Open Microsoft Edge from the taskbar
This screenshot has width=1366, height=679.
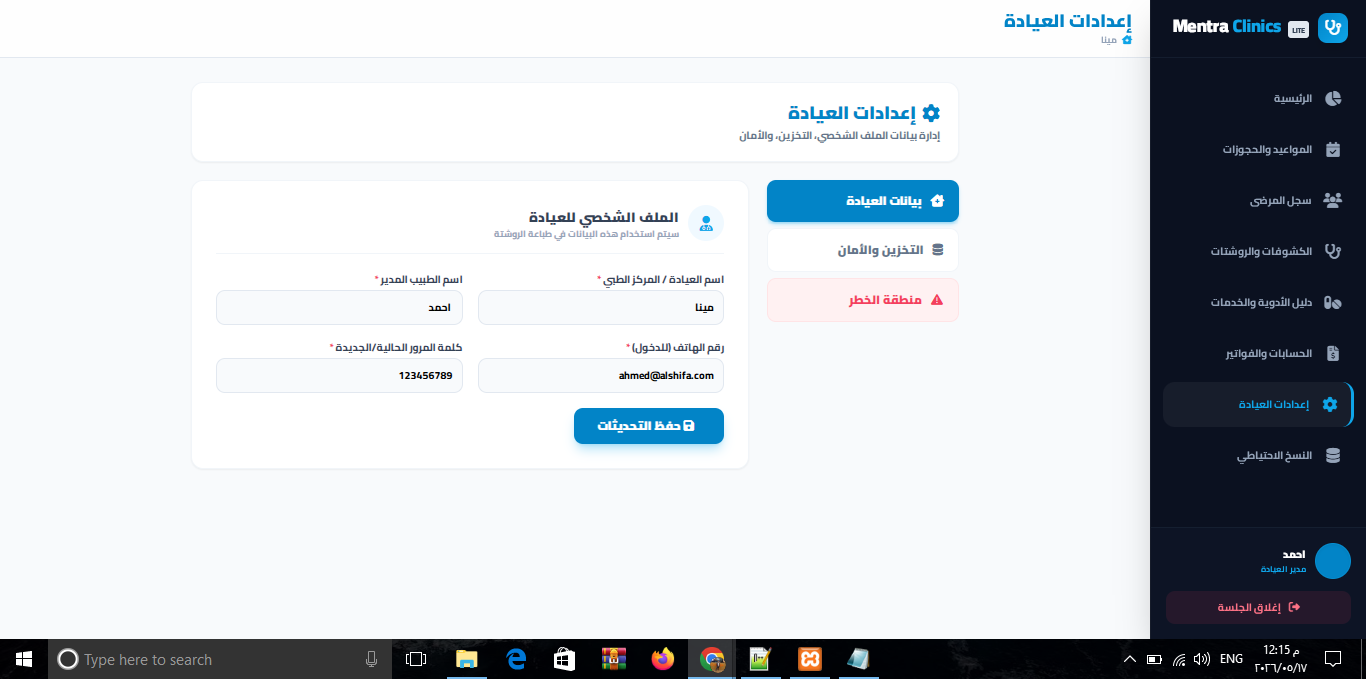tap(516, 659)
